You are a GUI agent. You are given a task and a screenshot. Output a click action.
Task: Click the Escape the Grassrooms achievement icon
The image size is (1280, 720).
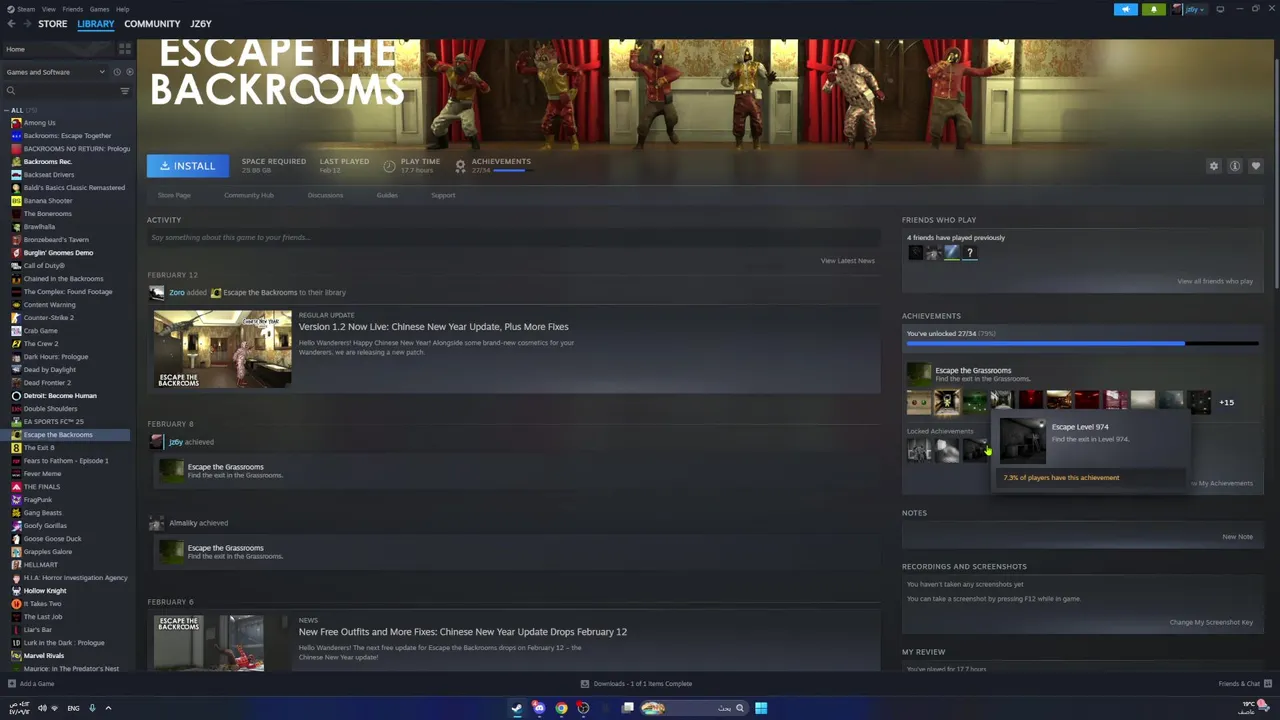tap(919, 374)
